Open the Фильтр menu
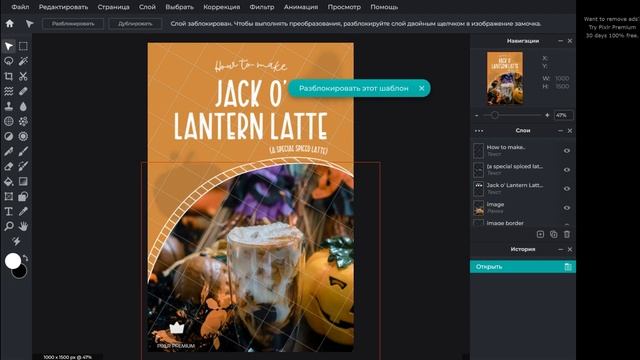Image resolution: width=640 pixels, height=360 pixels. point(262,7)
